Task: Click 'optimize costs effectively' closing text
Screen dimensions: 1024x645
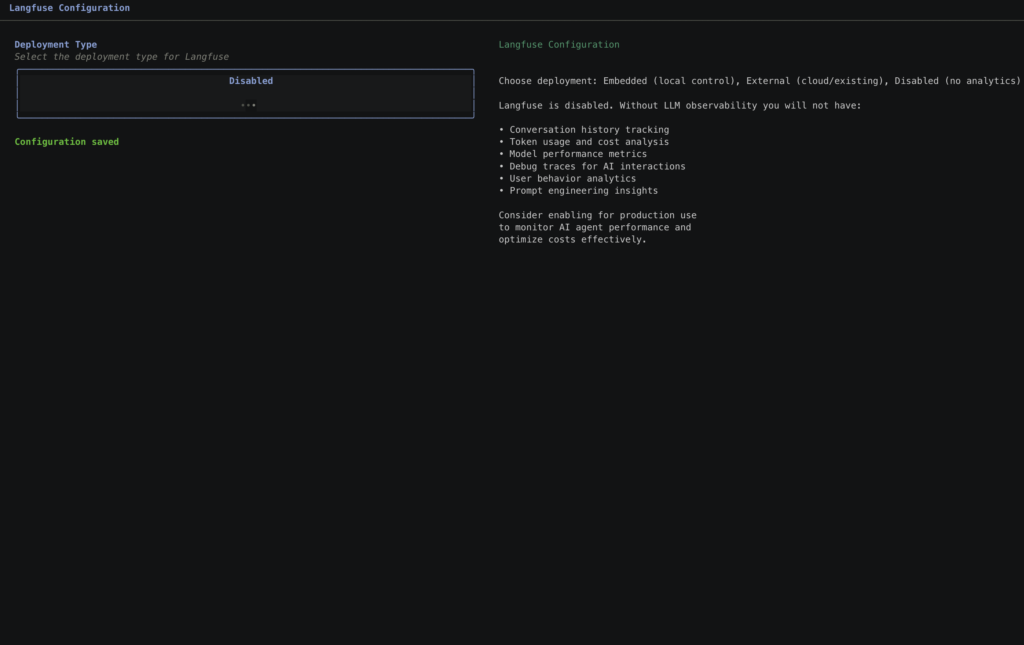Action: pyautogui.click(x=572, y=239)
